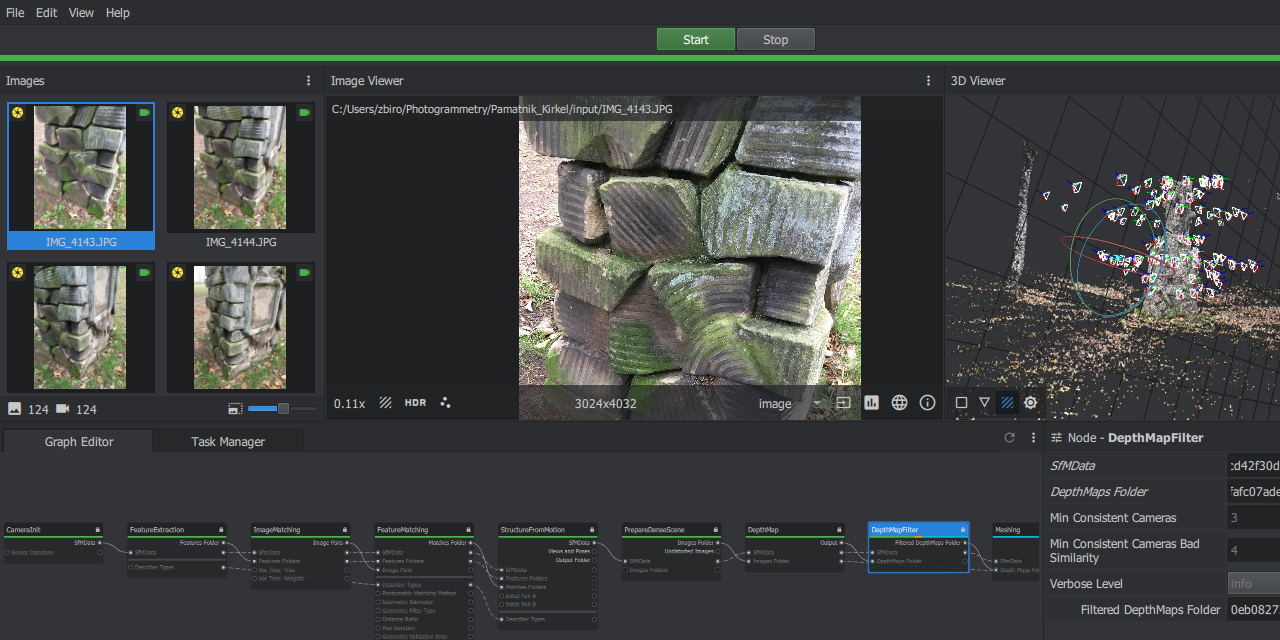Open image metadata info icon

point(927,402)
